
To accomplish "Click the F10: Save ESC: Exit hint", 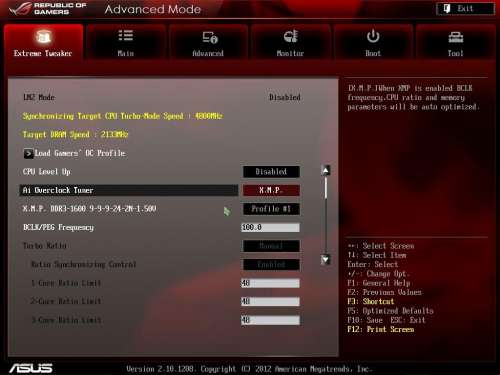I will pyautogui.click(x=386, y=320).
